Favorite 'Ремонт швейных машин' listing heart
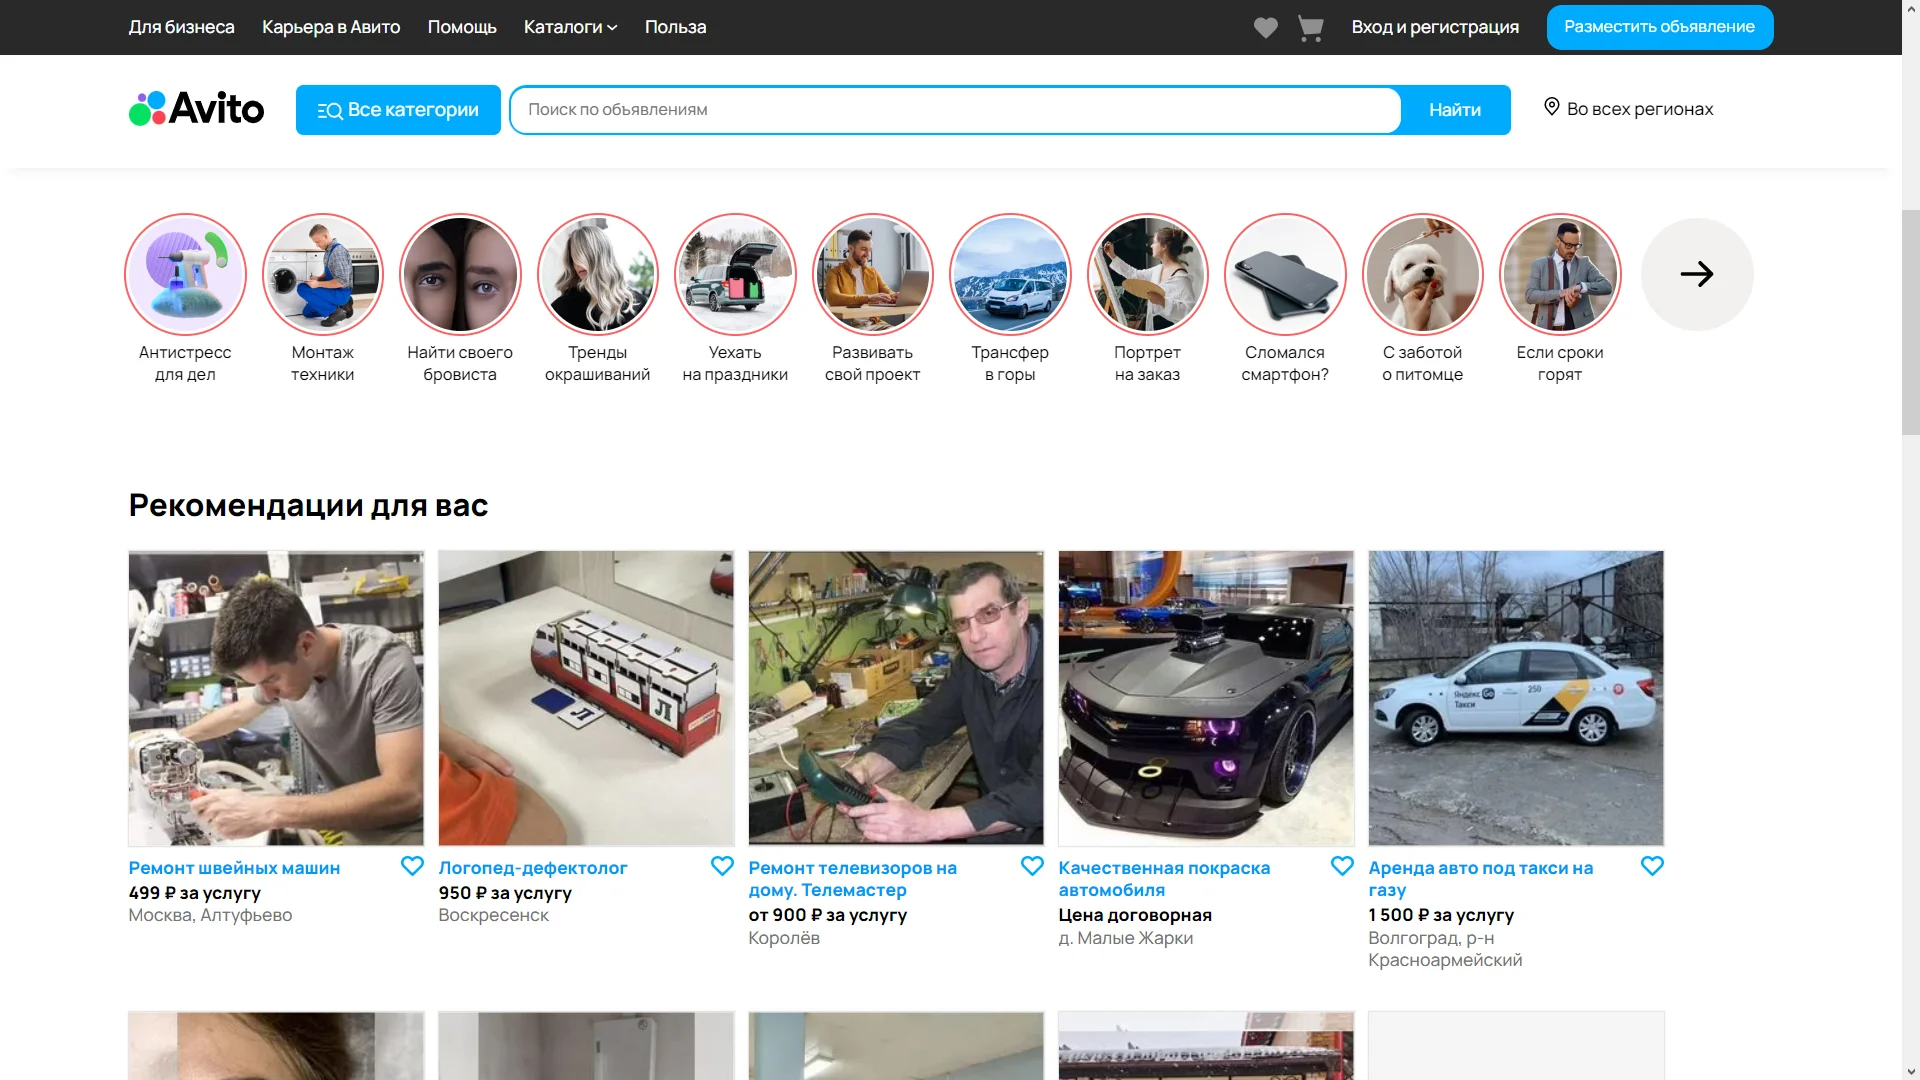The image size is (1920, 1080). (412, 866)
